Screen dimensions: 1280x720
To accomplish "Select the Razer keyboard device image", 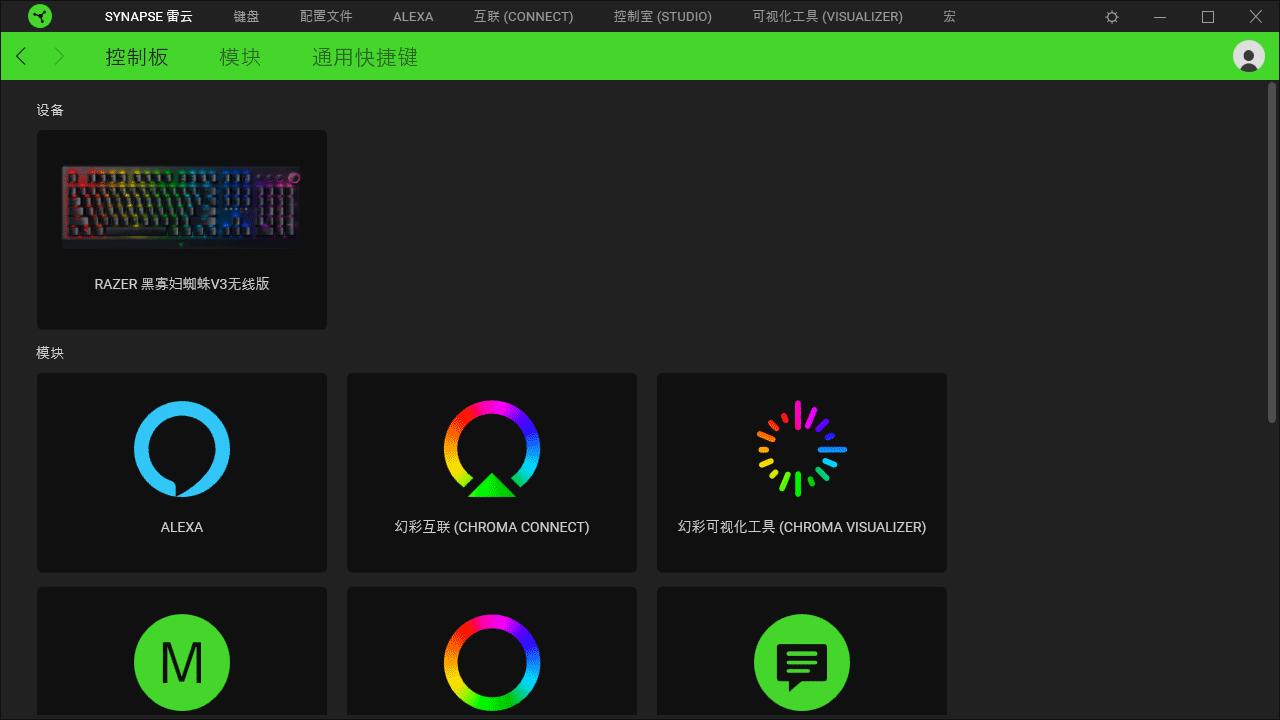I will [181, 206].
